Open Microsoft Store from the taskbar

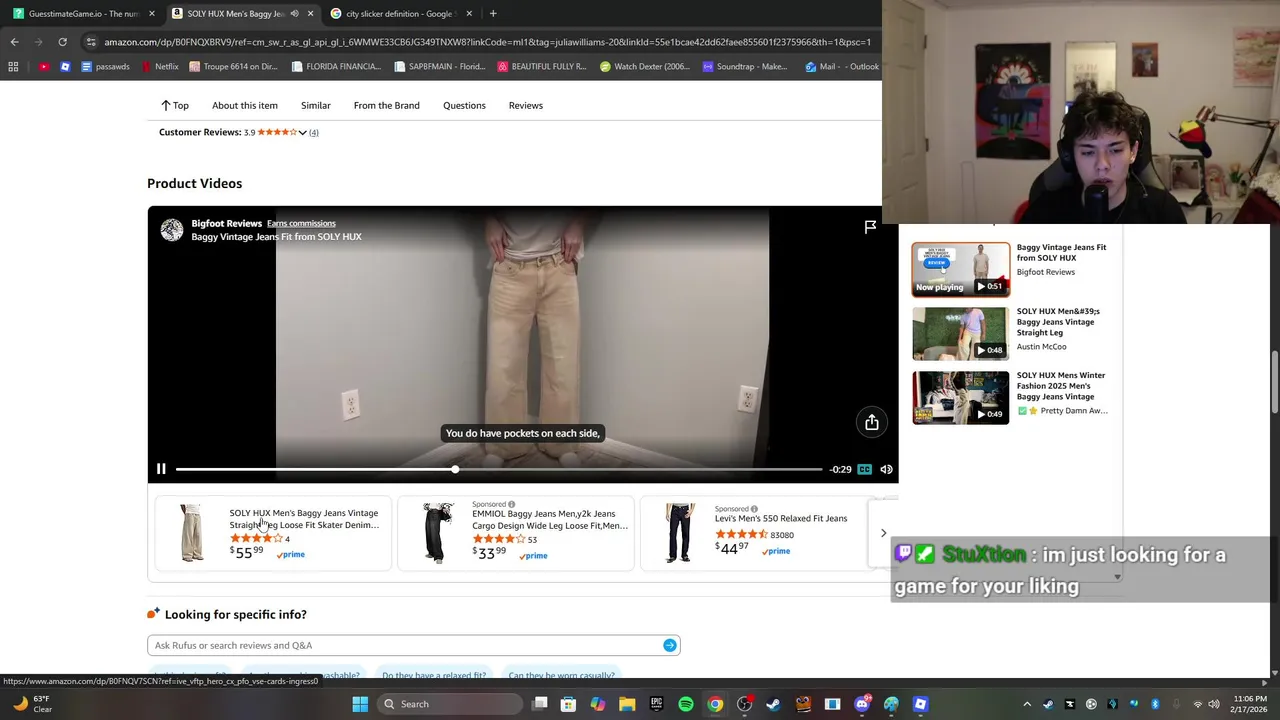click(x=568, y=704)
